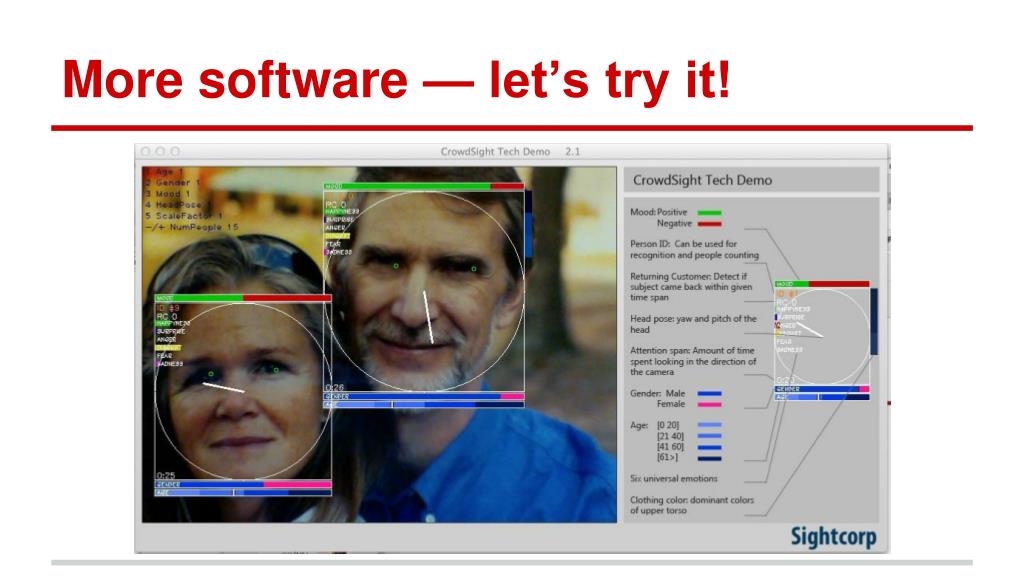Click the [61>] age legend swatch
The width and height of the screenshot is (1024, 576).
click(709, 458)
